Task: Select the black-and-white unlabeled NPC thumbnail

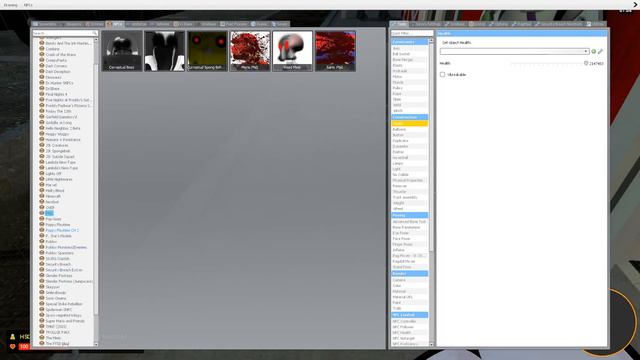Action: click(164, 51)
